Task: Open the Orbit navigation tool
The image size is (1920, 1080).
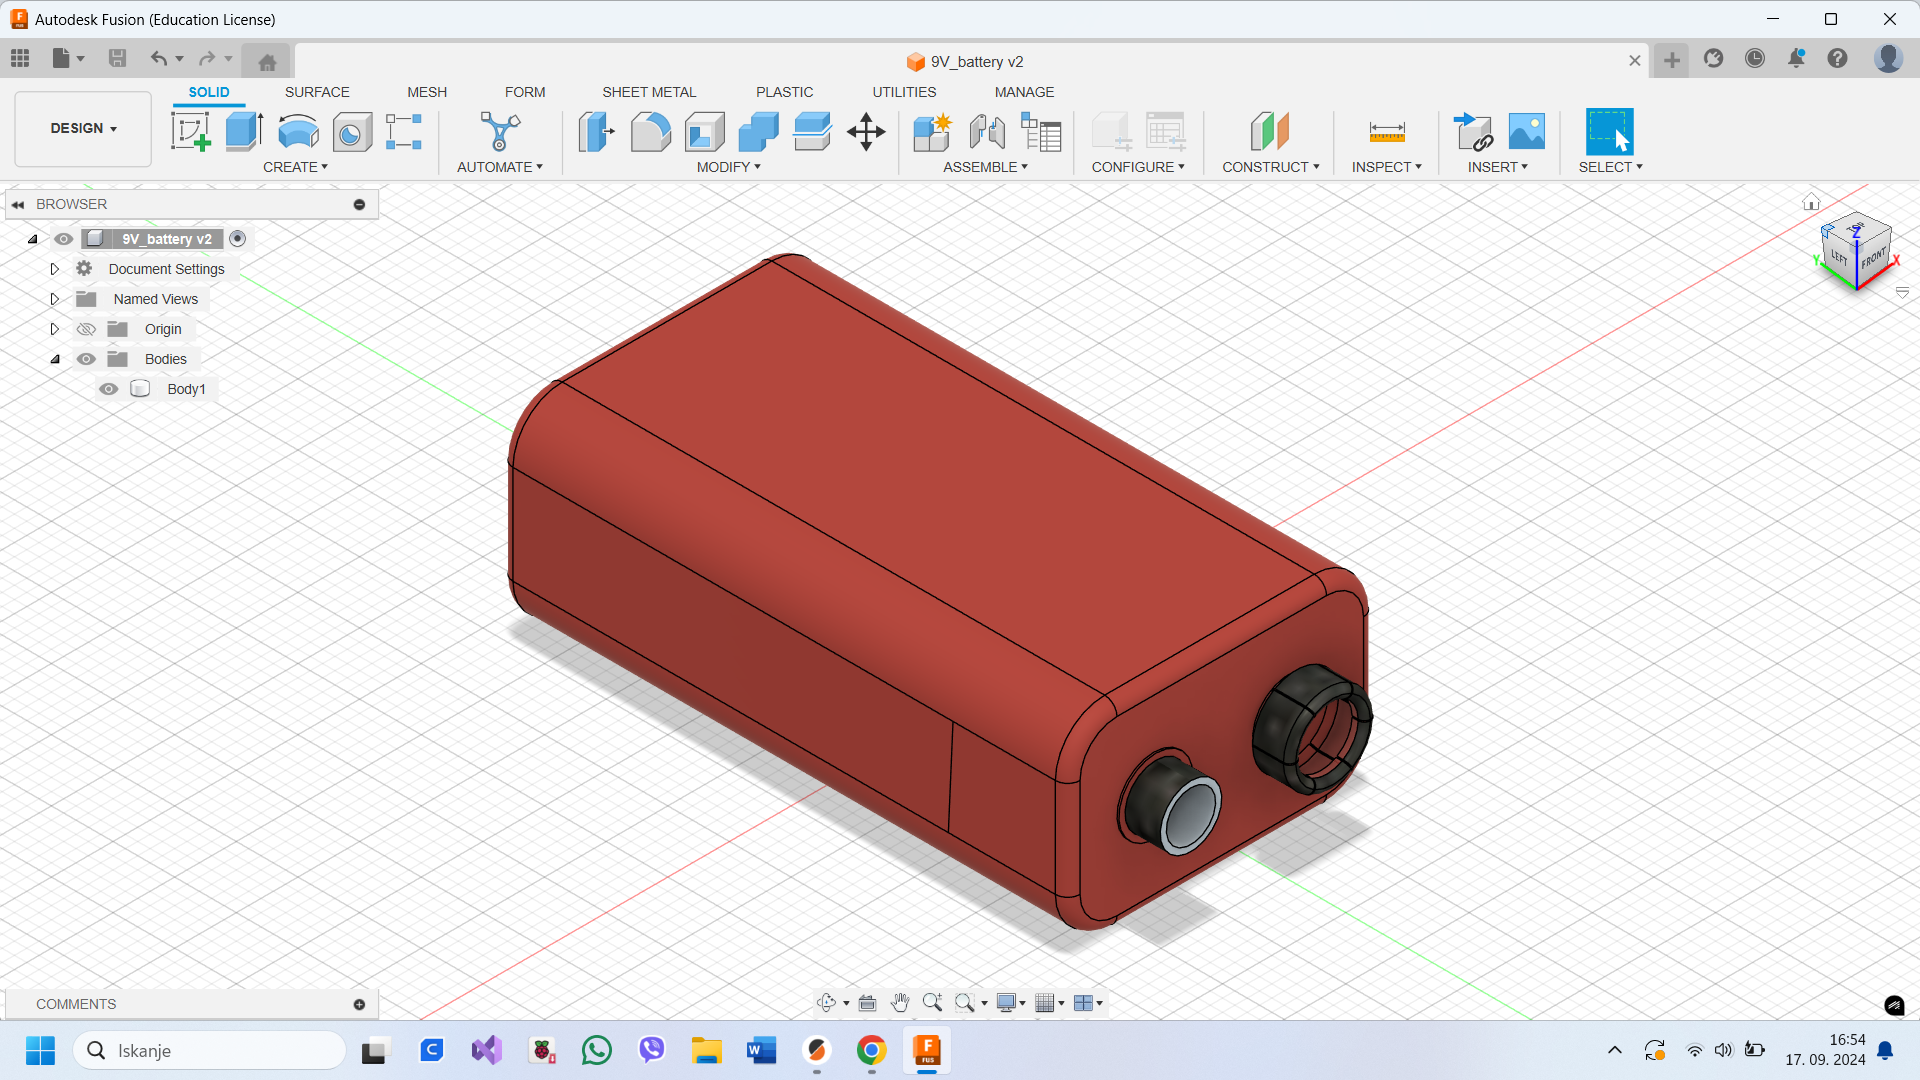Action: tap(826, 1002)
